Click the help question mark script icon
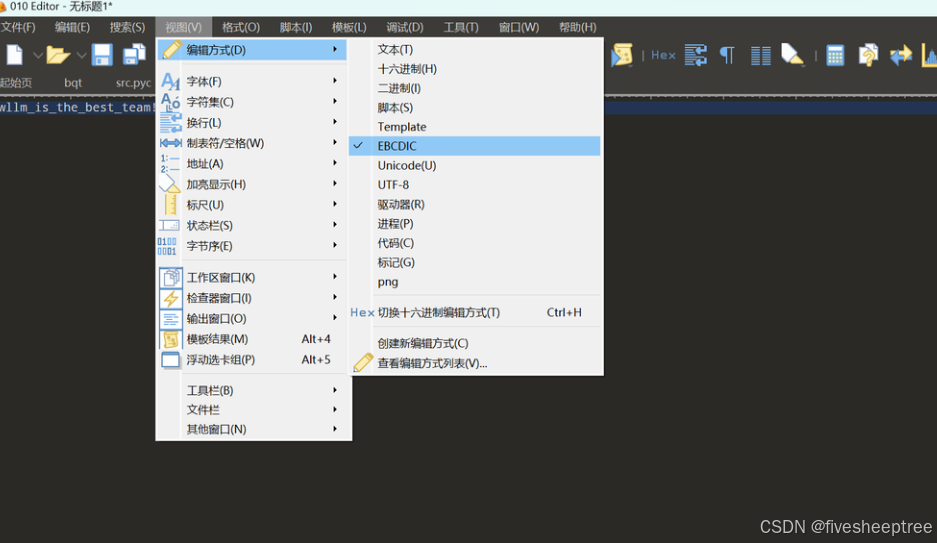This screenshot has height=543, width=937. click(868, 55)
